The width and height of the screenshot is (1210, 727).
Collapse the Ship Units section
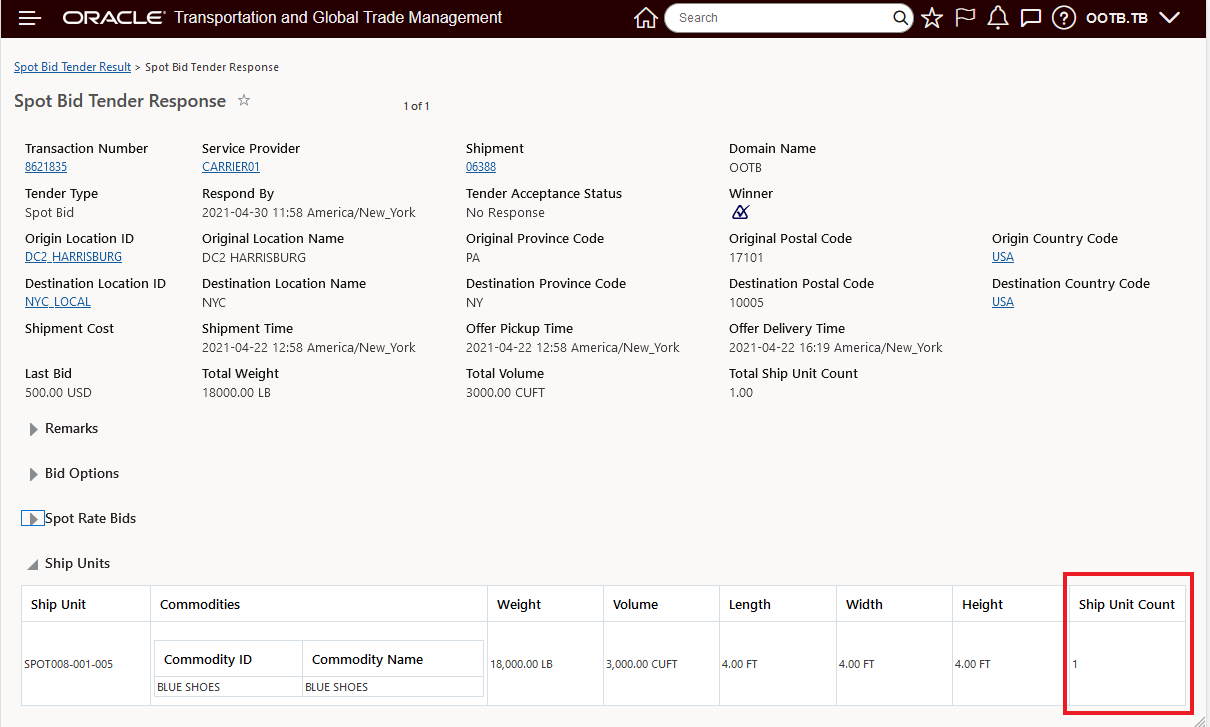click(33, 564)
